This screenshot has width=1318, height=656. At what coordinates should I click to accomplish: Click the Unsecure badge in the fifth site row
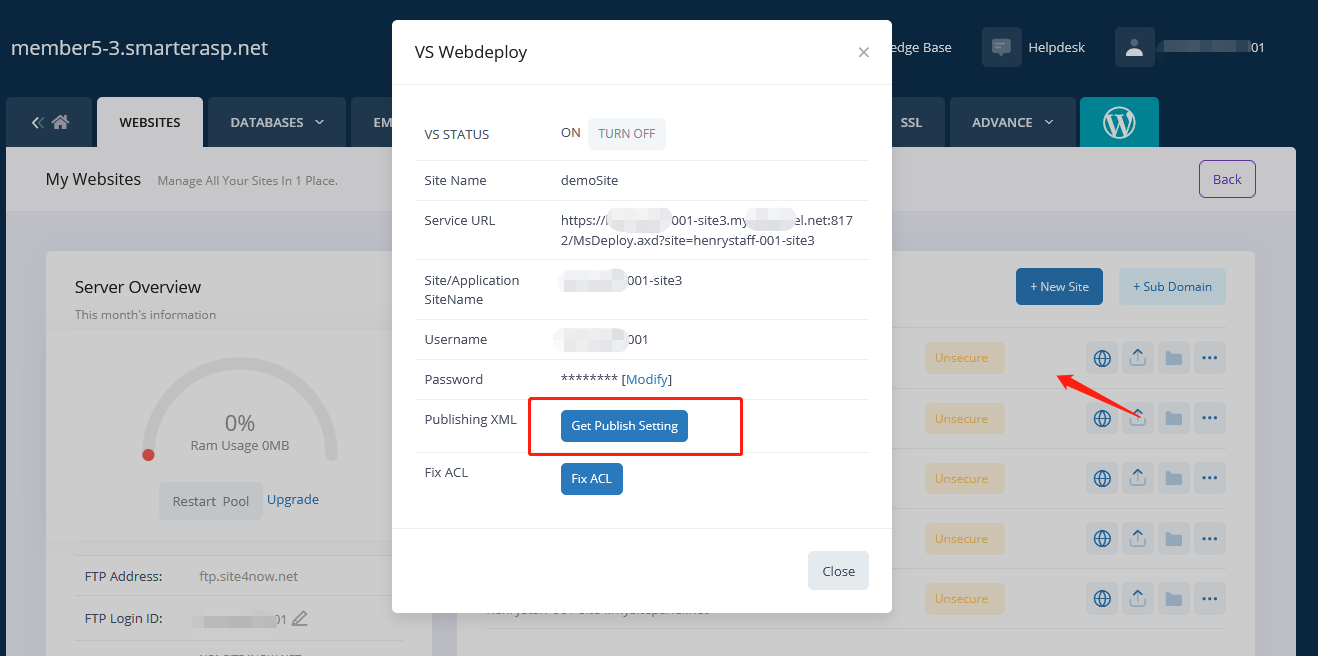[964, 598]
